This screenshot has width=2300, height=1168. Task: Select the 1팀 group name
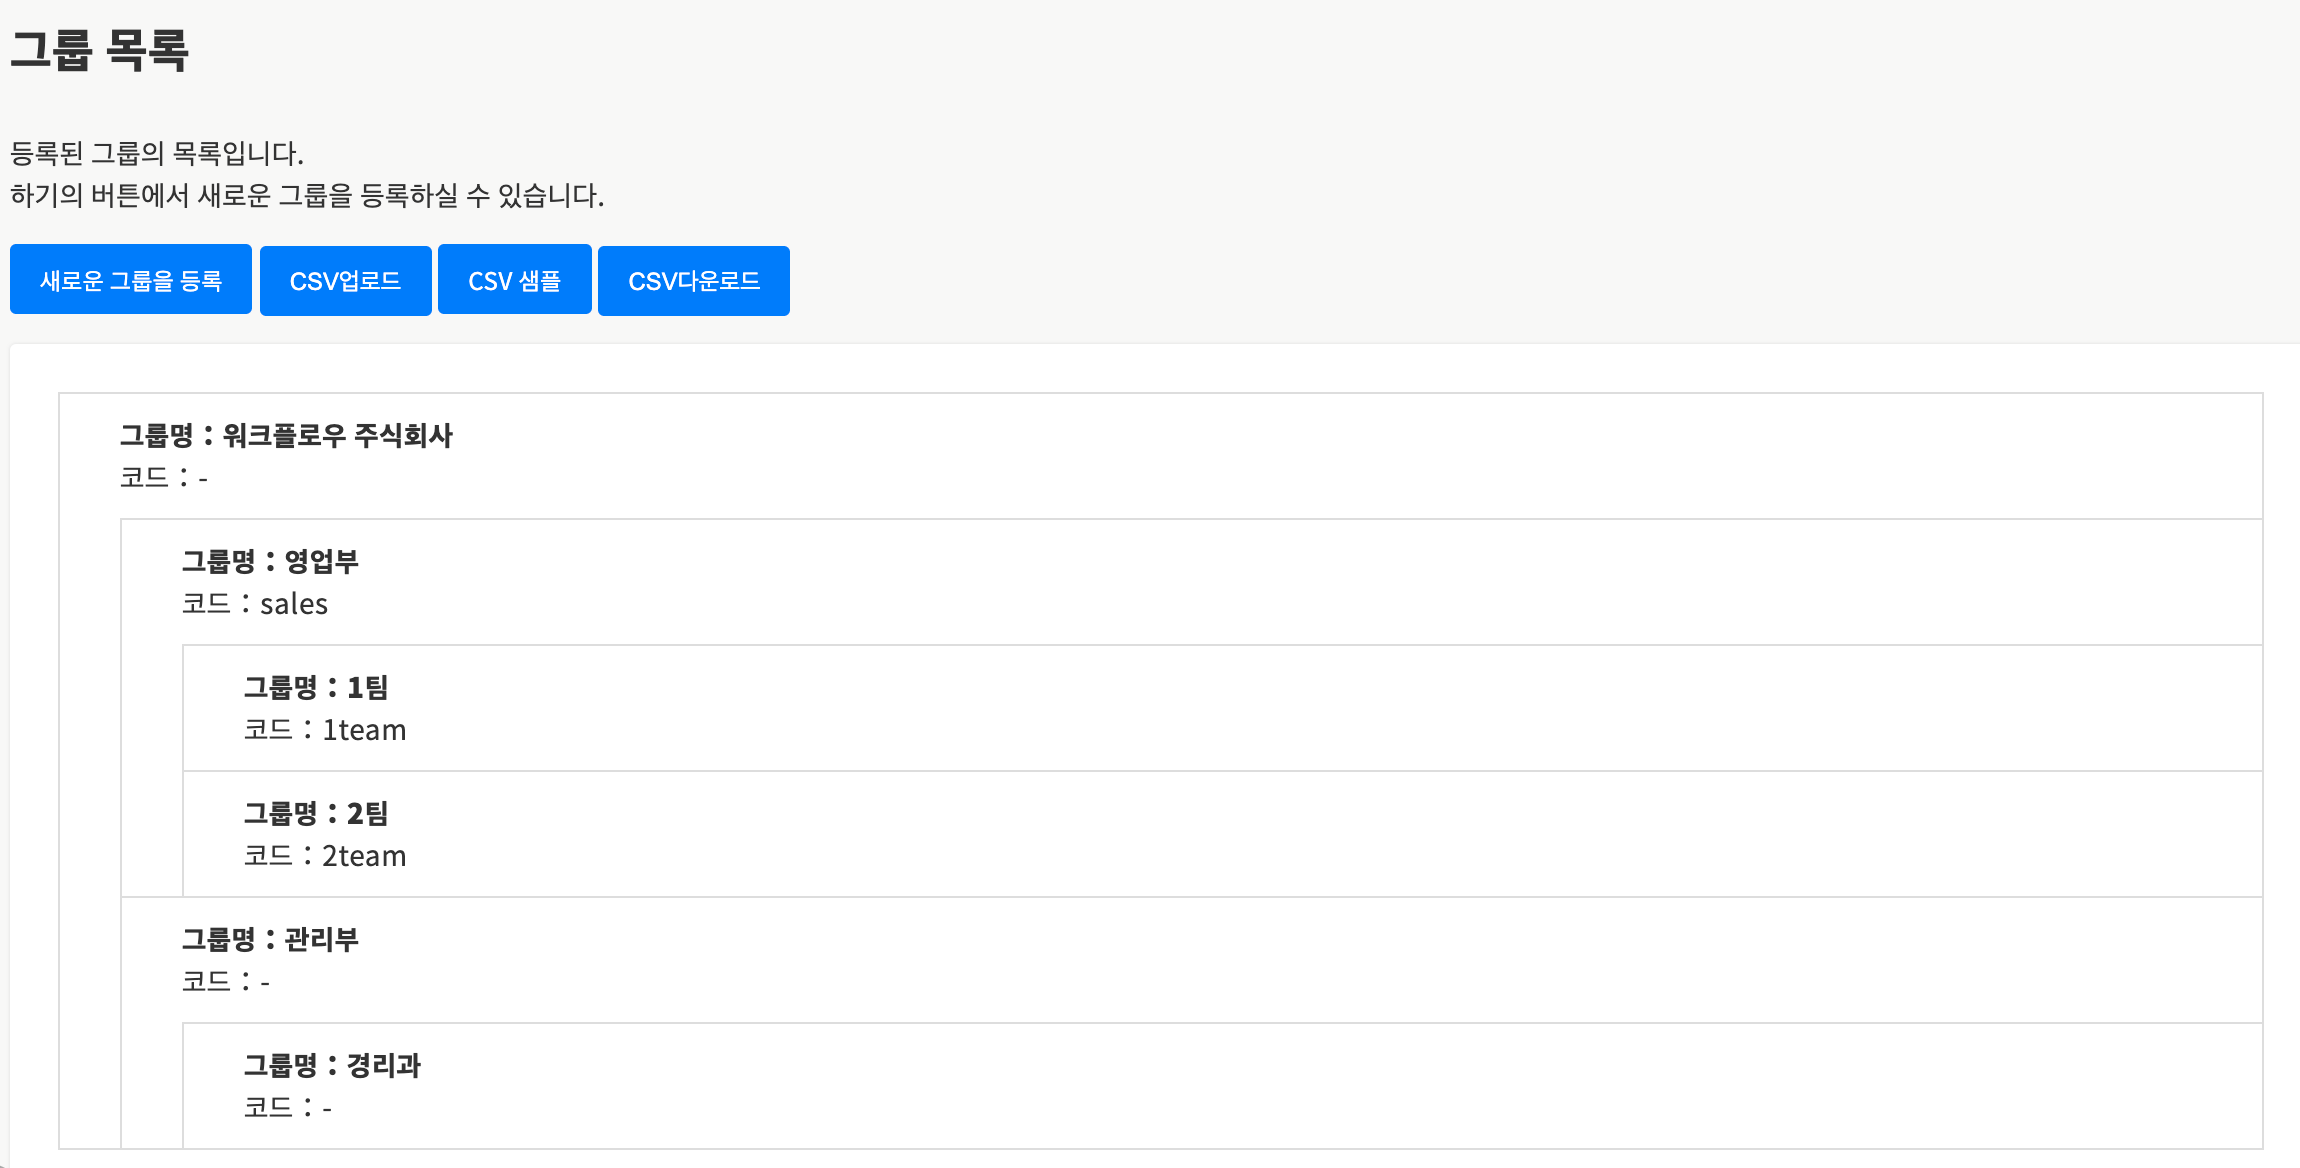click(x=367, y=687)
